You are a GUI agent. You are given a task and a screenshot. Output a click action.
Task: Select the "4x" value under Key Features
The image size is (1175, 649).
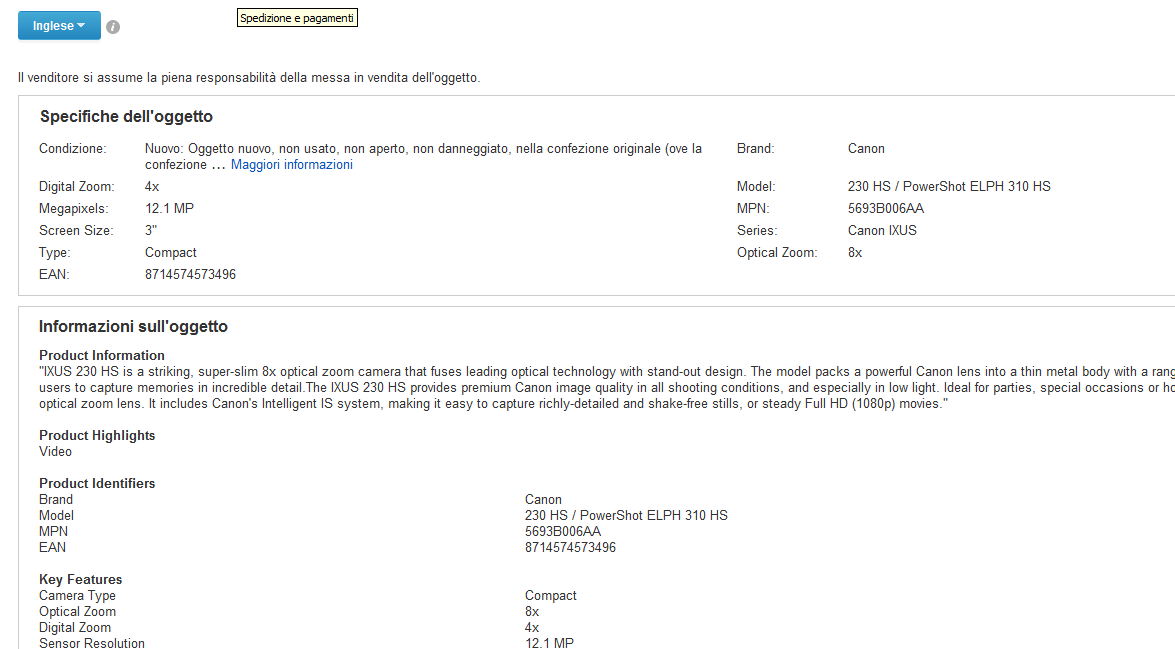pos(532,628)
